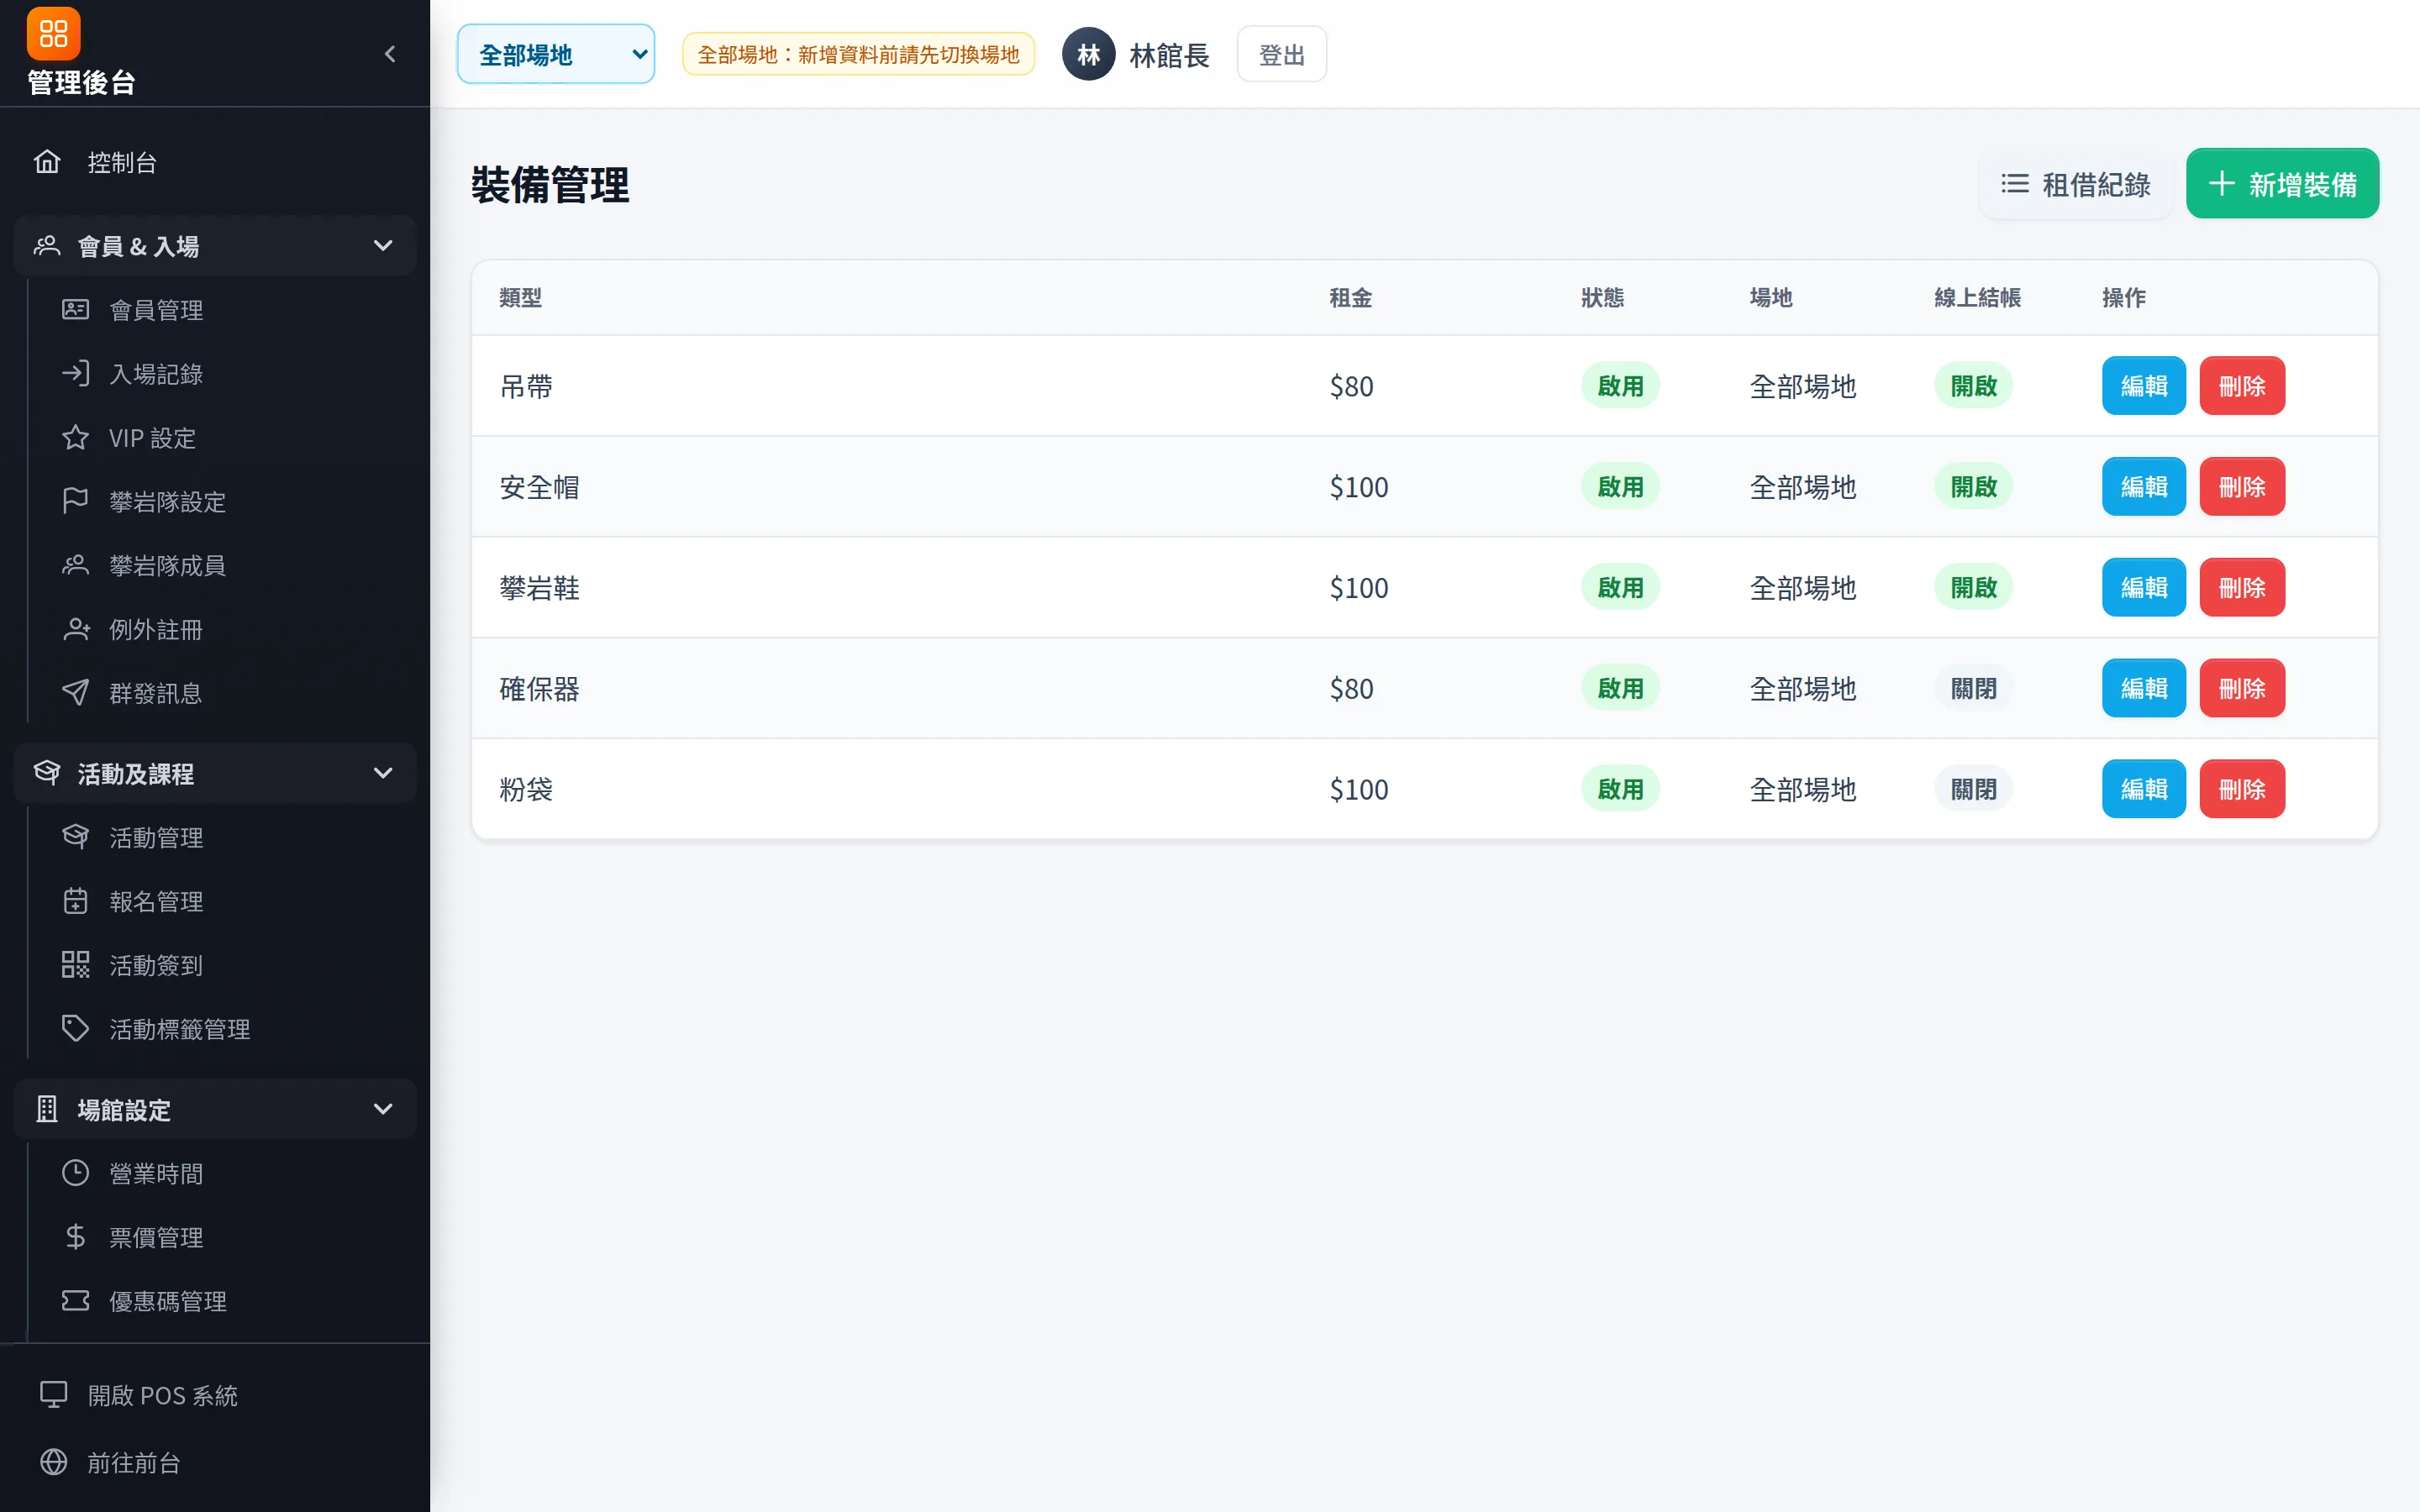Click the 登出 button
Image resolution: width=2420 pixels, height=1512 pixels.
tap(1281, 54)
